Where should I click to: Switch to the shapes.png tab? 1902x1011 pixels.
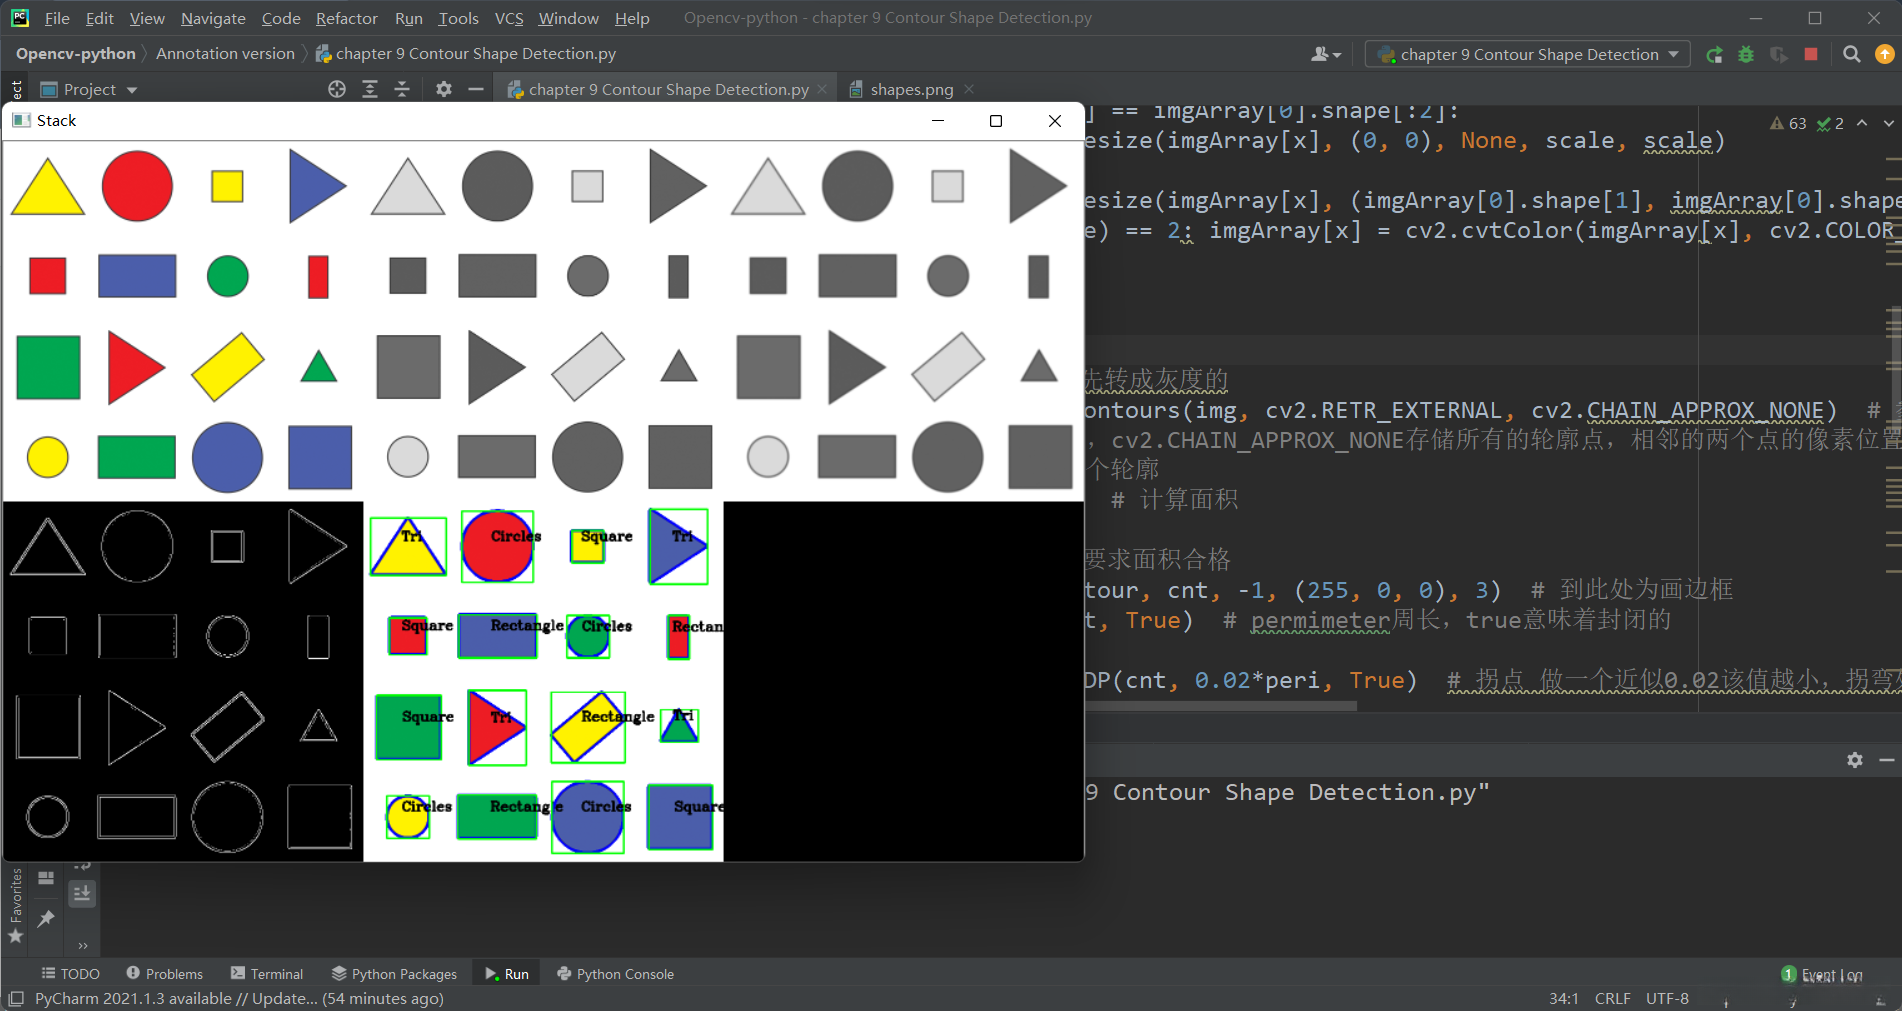pyautogui.click(x=911, y=89)
